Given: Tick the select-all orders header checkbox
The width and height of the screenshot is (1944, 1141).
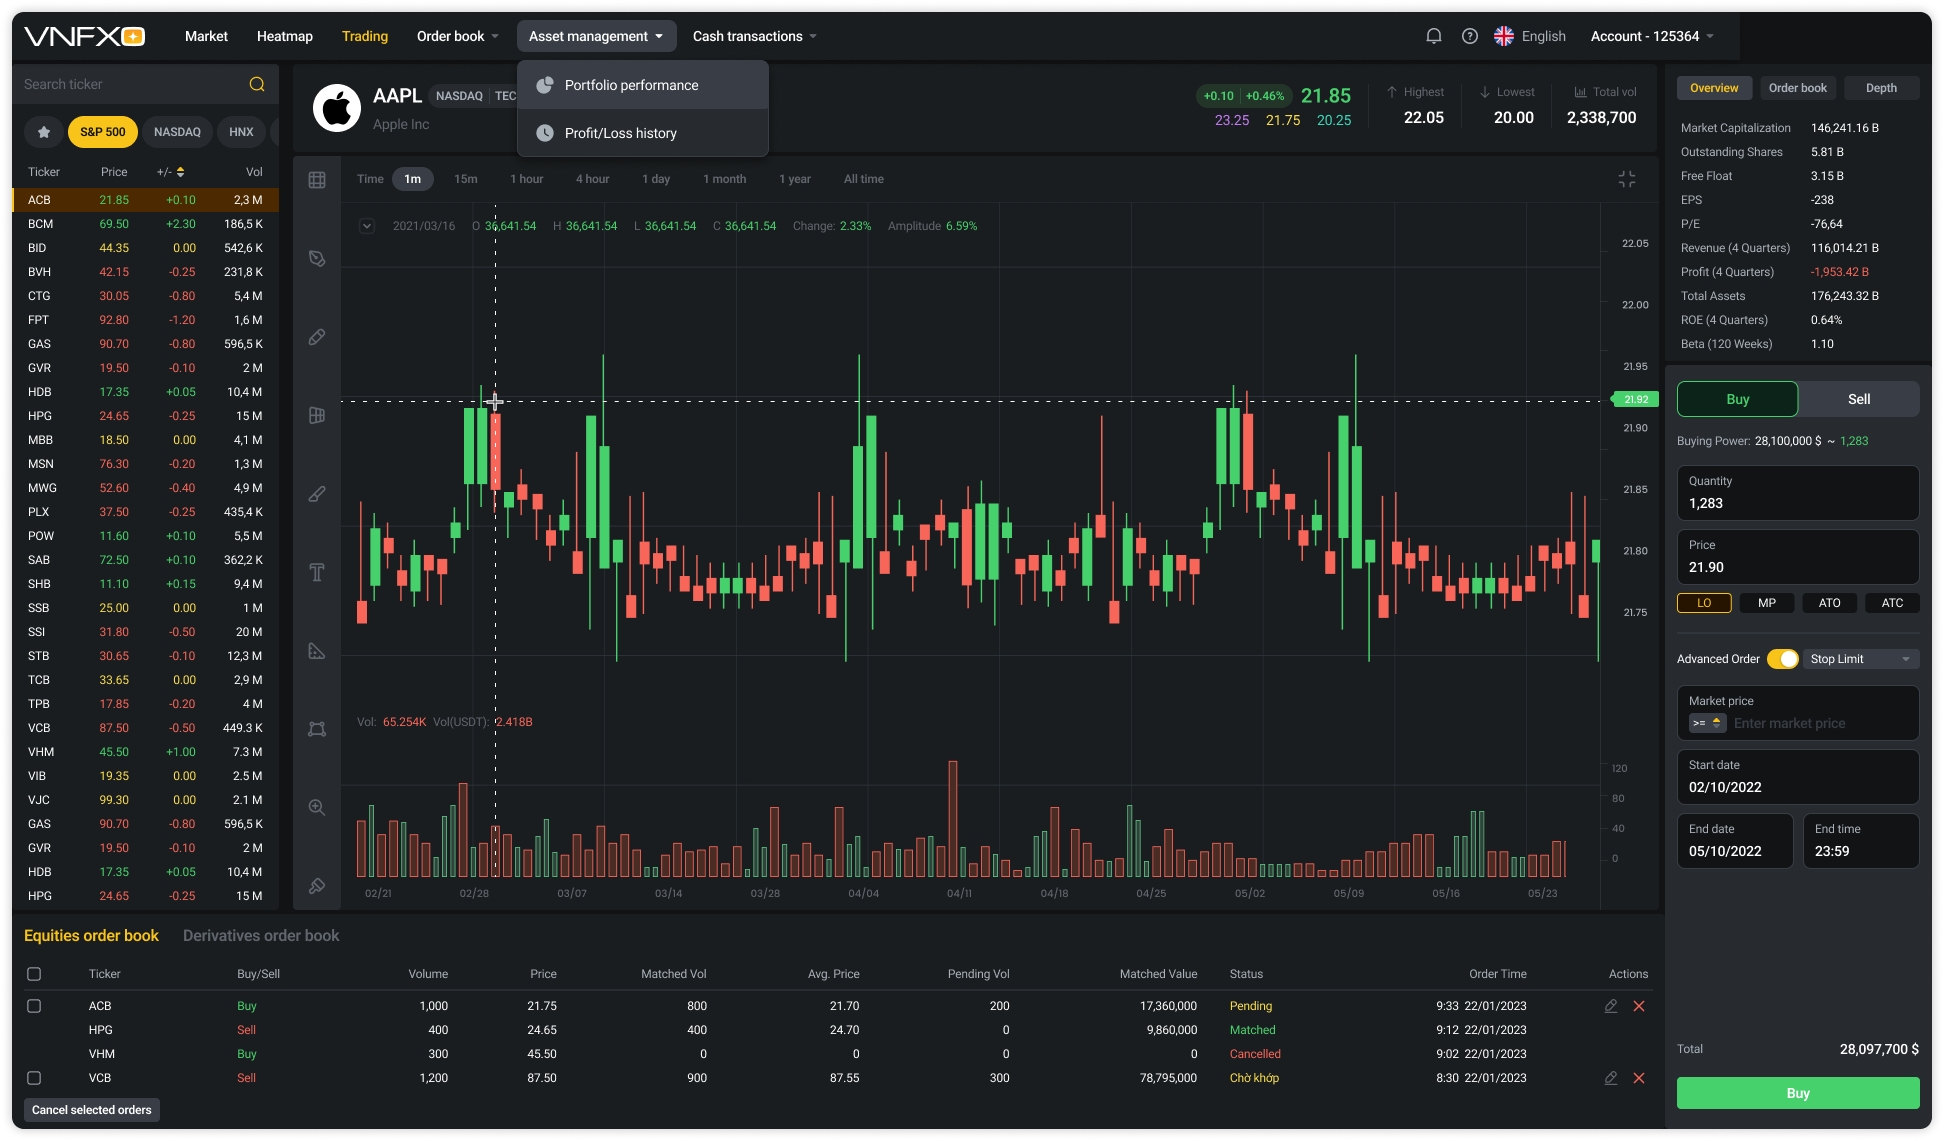Looking at the screenshot, I should coord(34,974).
